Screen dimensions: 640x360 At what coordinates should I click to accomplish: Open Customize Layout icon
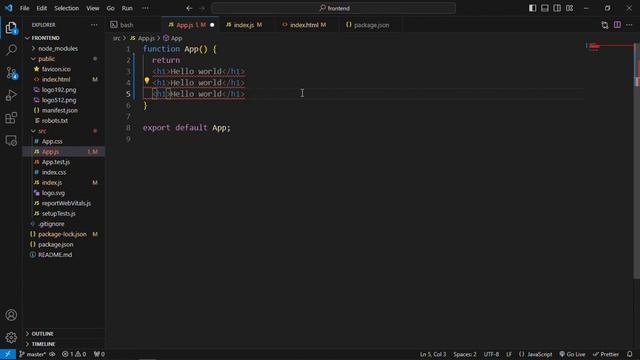tap(569, 8)
